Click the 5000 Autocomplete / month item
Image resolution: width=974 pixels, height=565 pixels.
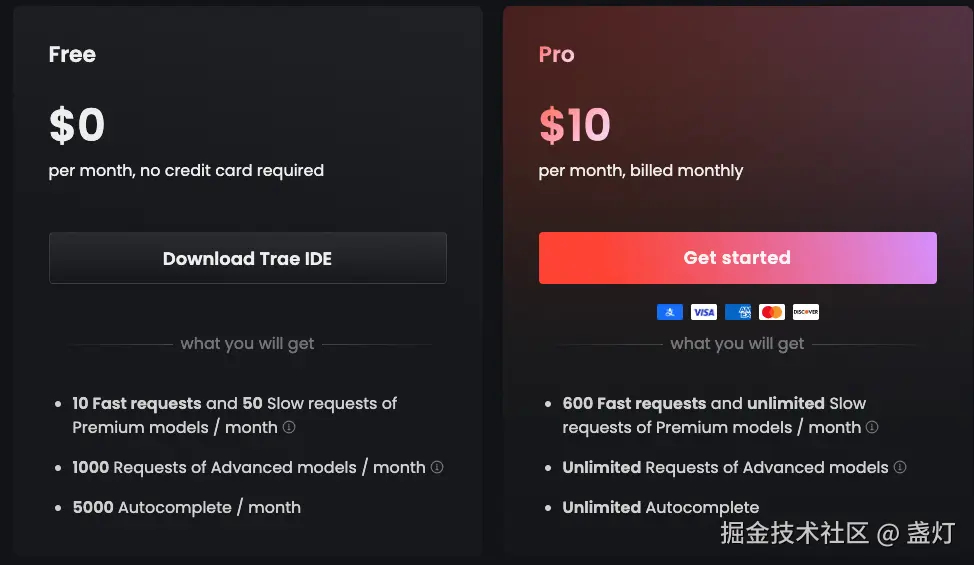(x=186, y=507)
